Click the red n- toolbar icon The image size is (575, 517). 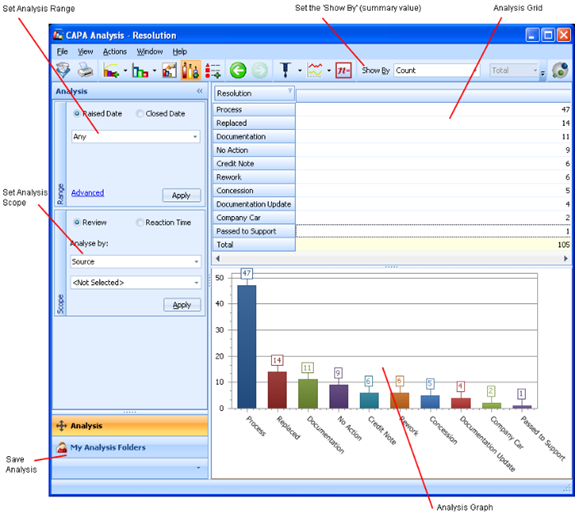click(343, 70)
